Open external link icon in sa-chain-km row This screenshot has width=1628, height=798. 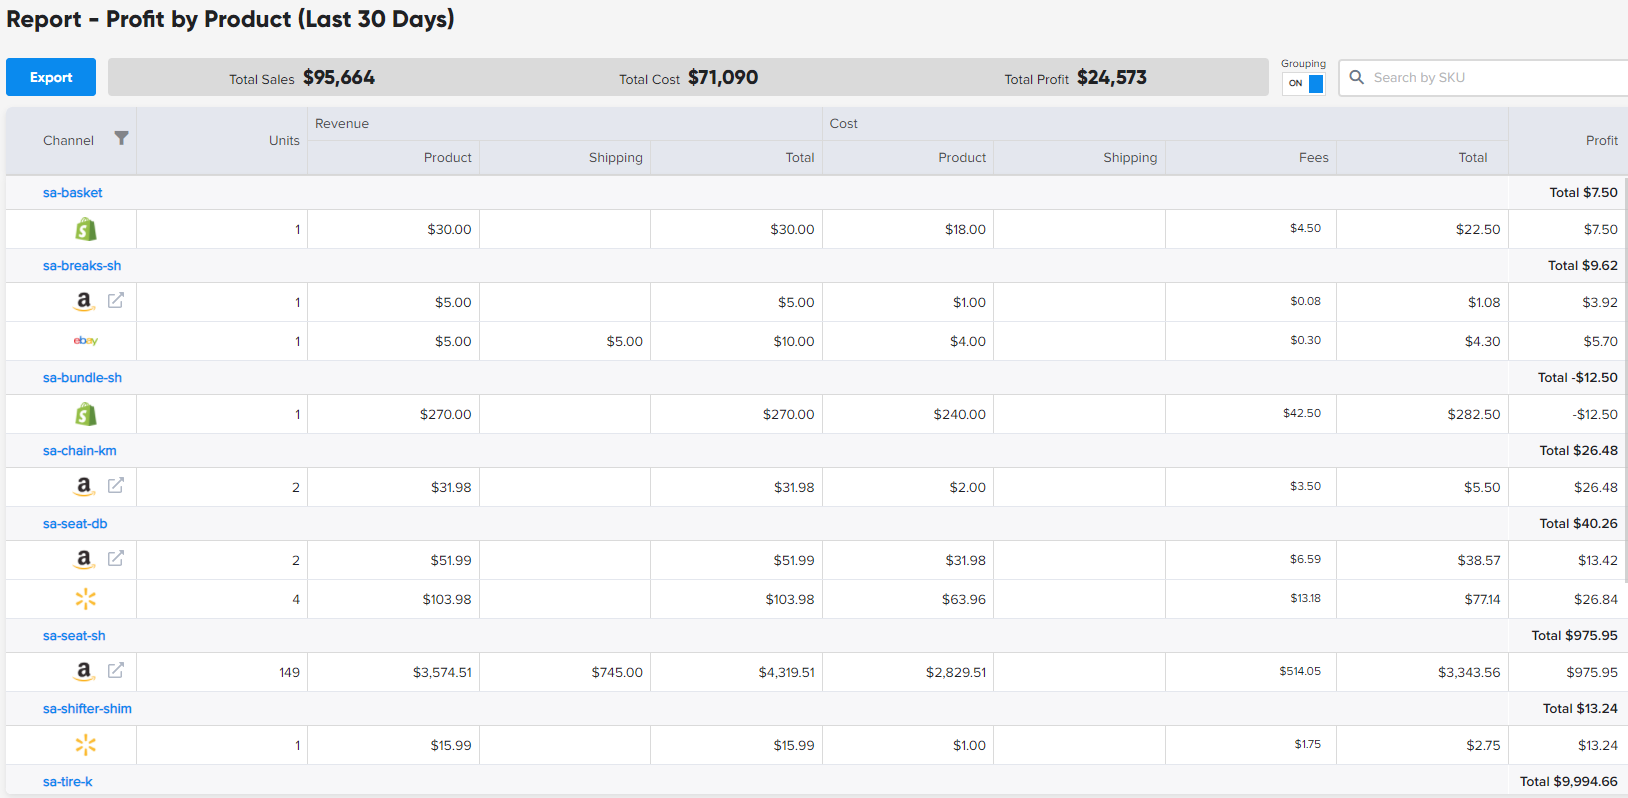tap(116, 485)
